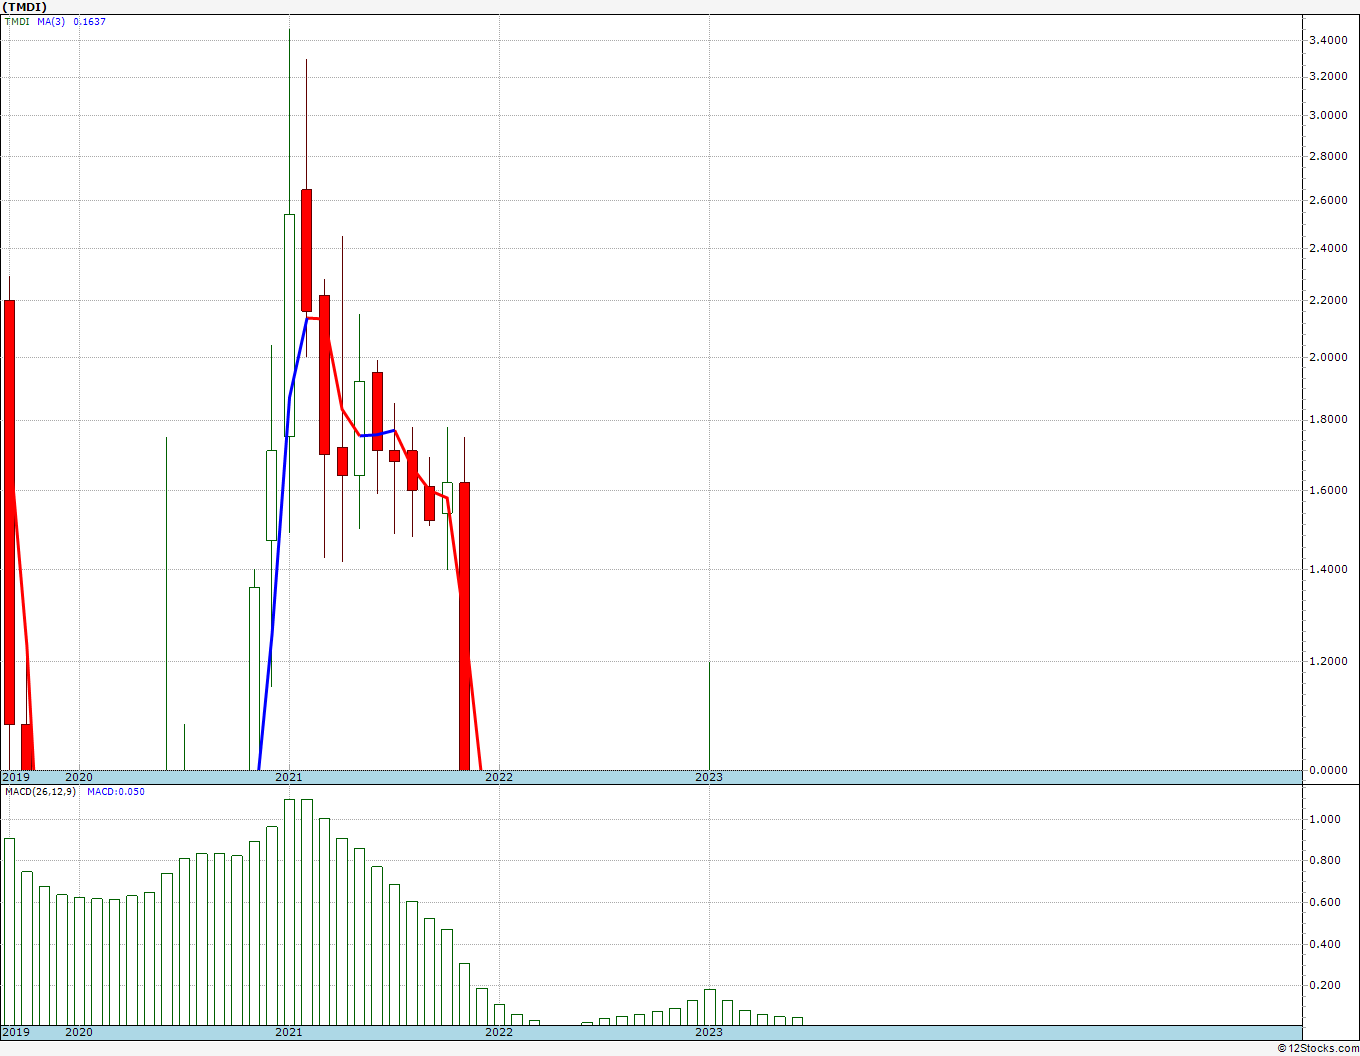Select the 2.4000 price axis label
Image resolution: width=1360 pixels, height=1056 pixels.
point(1327,249)
